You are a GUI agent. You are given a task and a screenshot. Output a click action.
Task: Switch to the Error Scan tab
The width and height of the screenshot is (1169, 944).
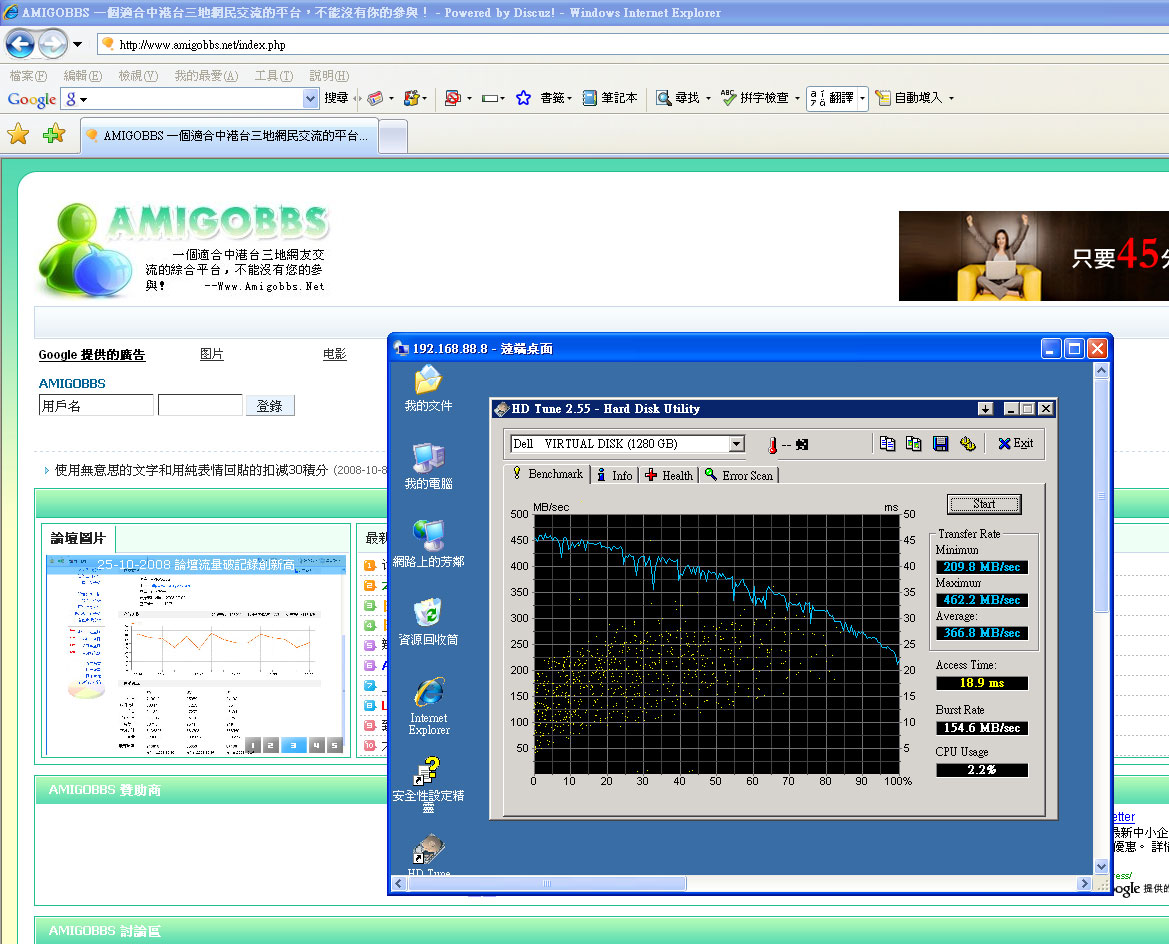coord(739,475)
